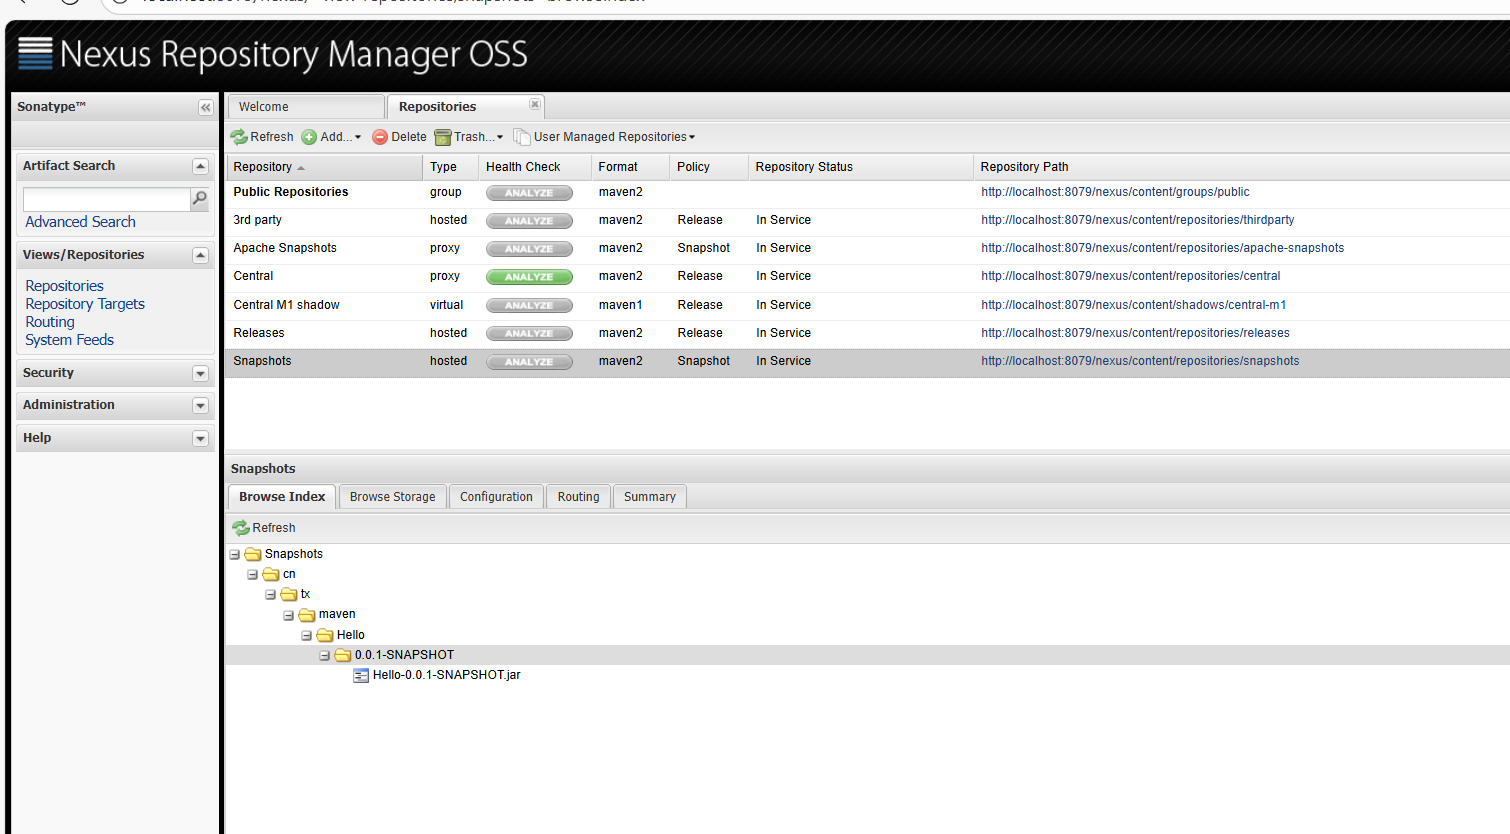1510x834 pixels.
Task: Open the Repository Targets link
Action: pos(85,304)
